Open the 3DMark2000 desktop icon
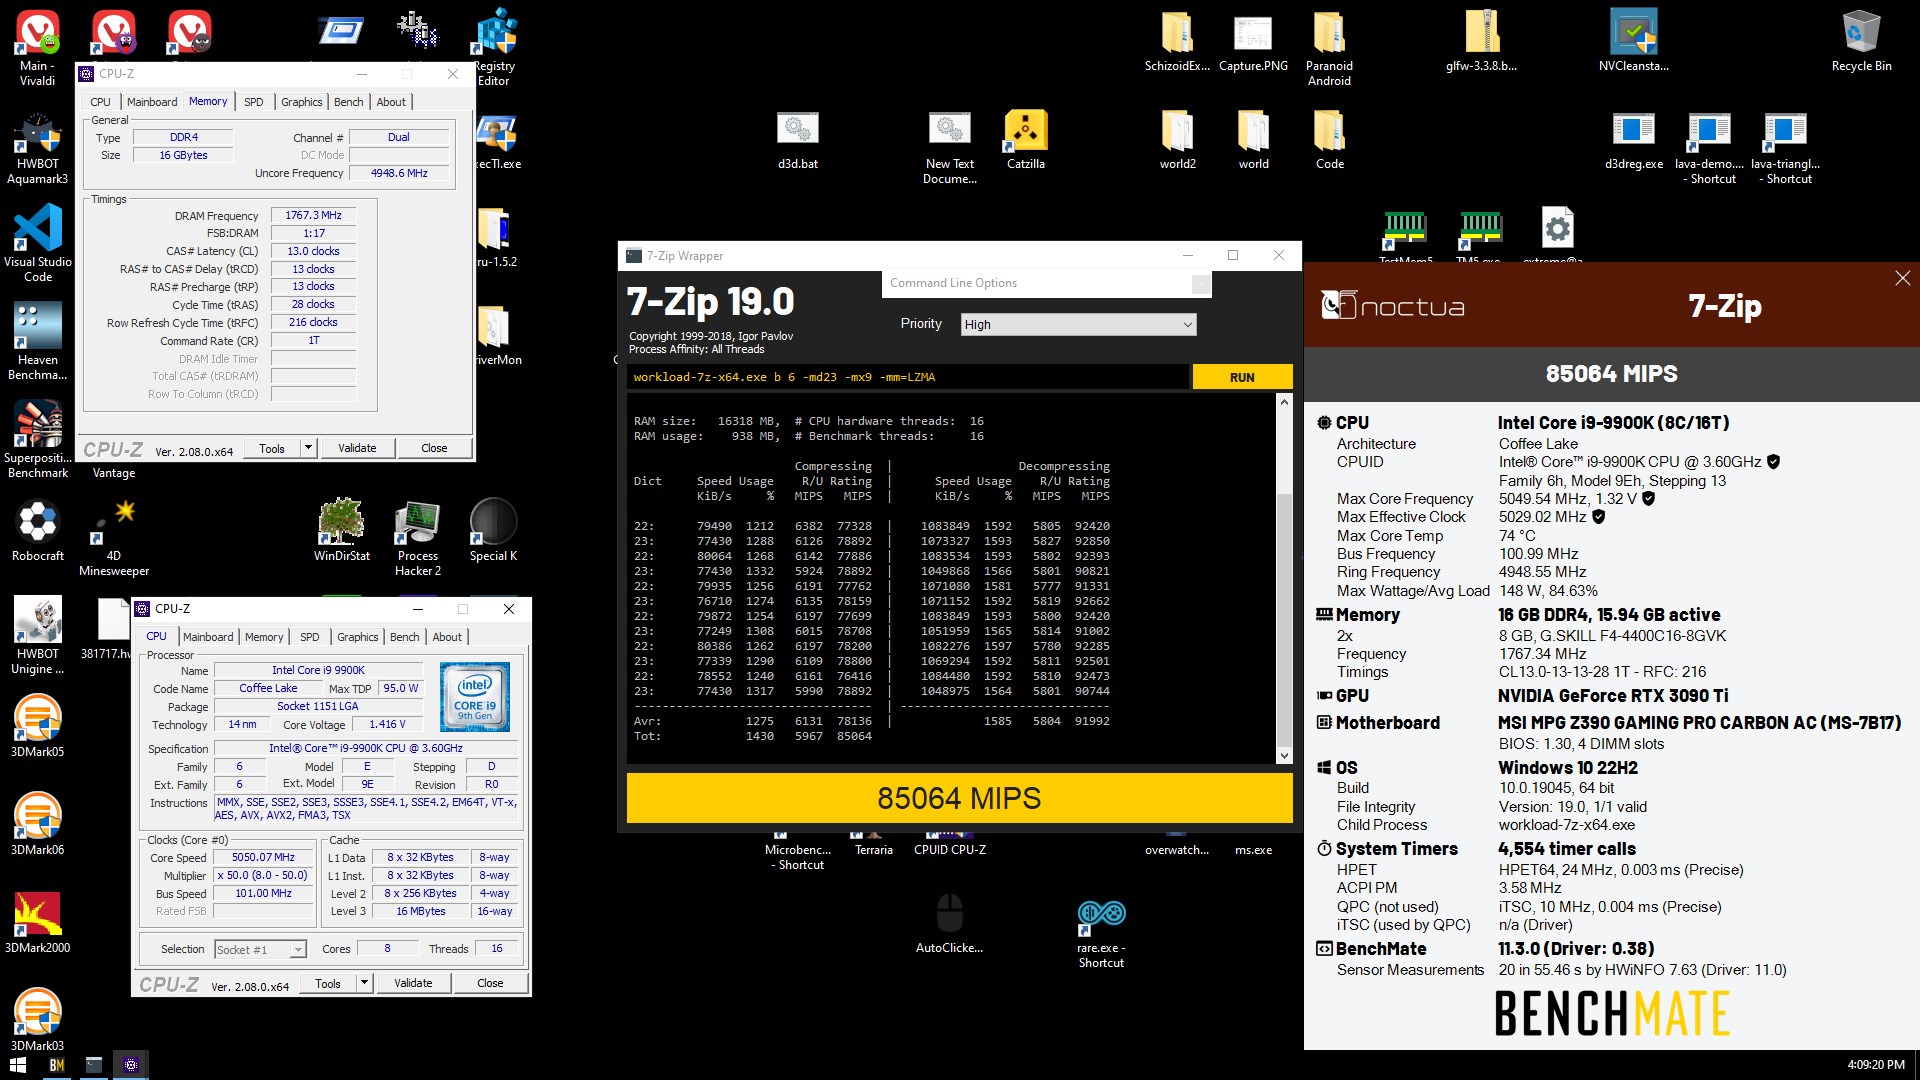The image size is (1920, 1080). click(37, 922)
